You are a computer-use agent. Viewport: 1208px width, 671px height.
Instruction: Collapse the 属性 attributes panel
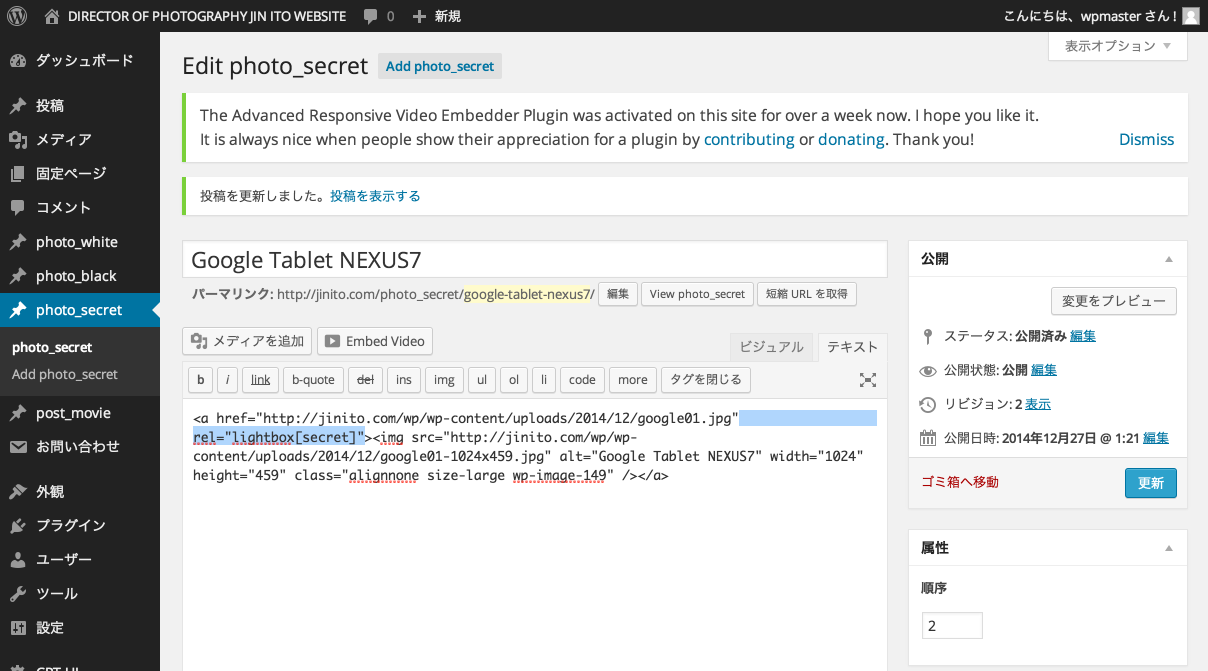click(1169, 548)
